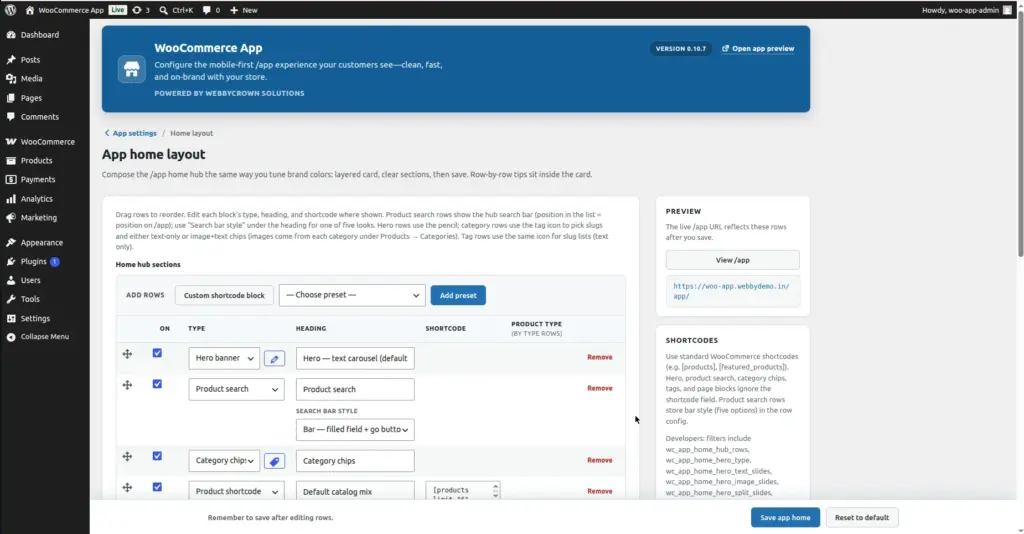The width and height of the screenshot is (1024, 534).
Task: Remove the Category chips row
Action: [600, 460]
